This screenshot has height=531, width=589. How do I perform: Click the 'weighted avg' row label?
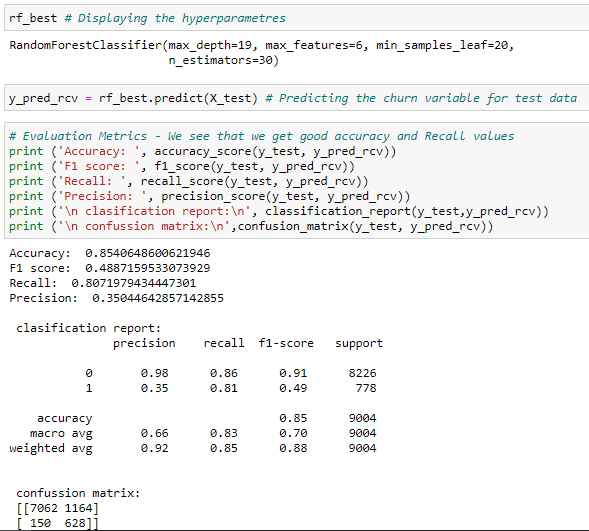coord(51,449)
